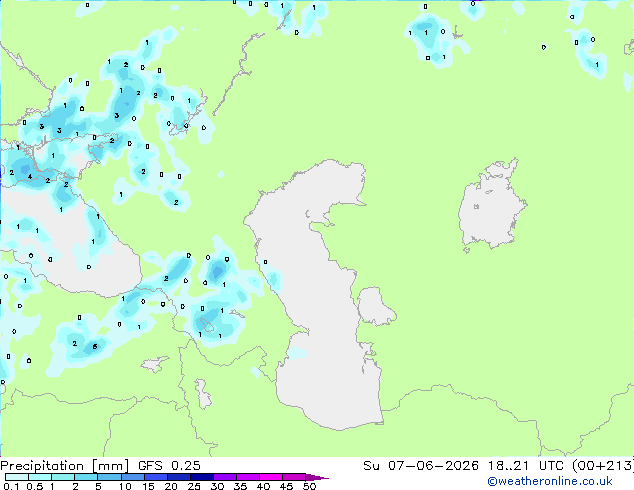Click the 15–20 mm legend color box
Image resolution: width=634 pixels, height=490 pixels.
tap(155, 477)
